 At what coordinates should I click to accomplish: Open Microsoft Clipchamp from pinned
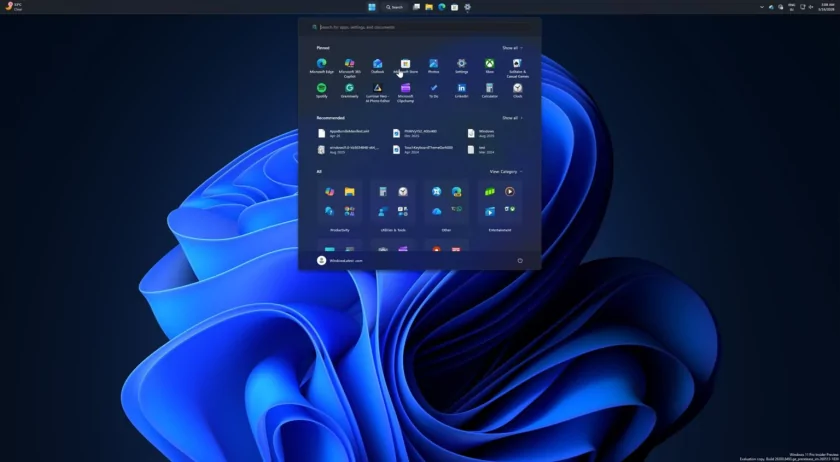406,92
